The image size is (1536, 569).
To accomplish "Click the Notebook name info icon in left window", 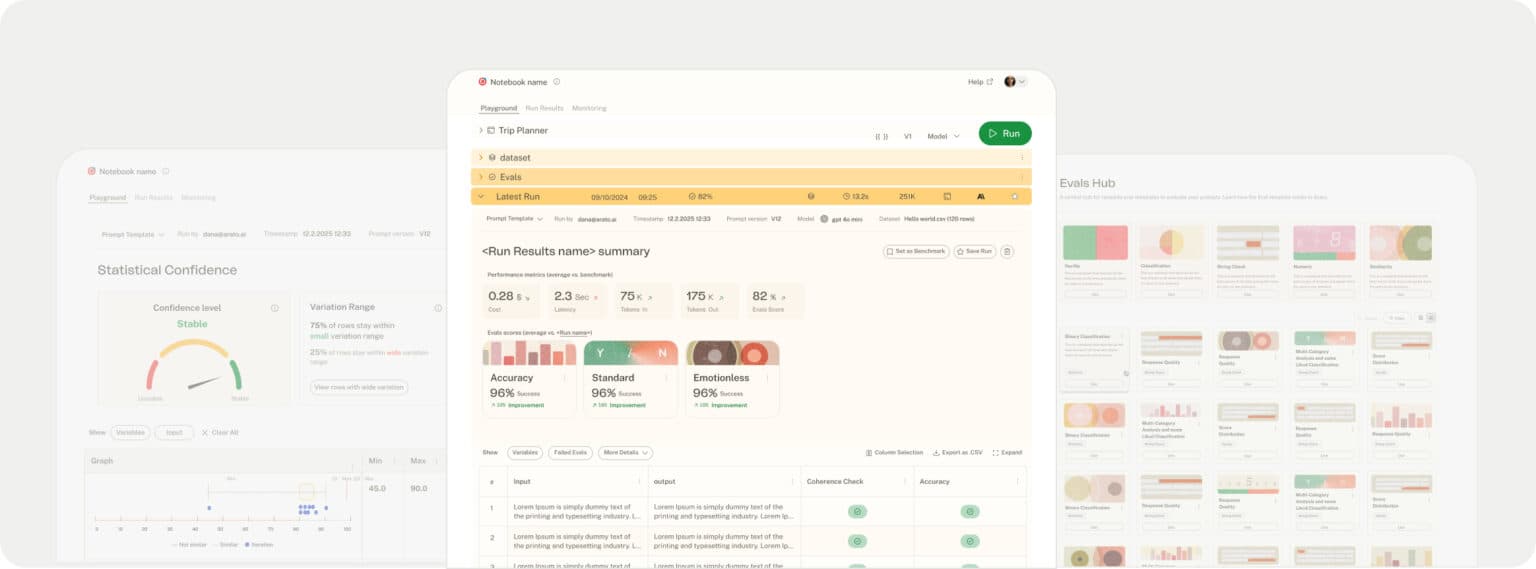I will (166, 171).
